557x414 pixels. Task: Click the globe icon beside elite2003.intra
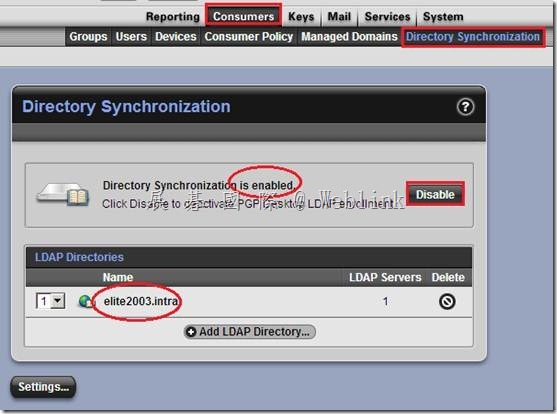coord(86,302)
